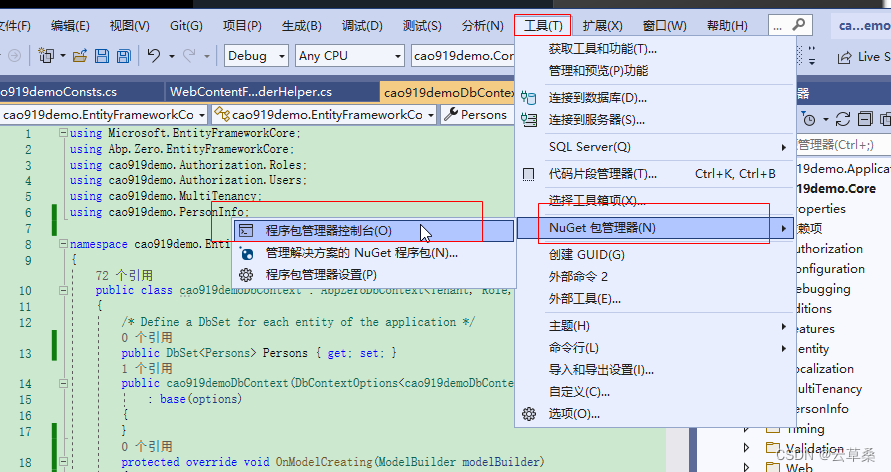Open the NuGet Package Manager submenu

[x=655, y=228]
